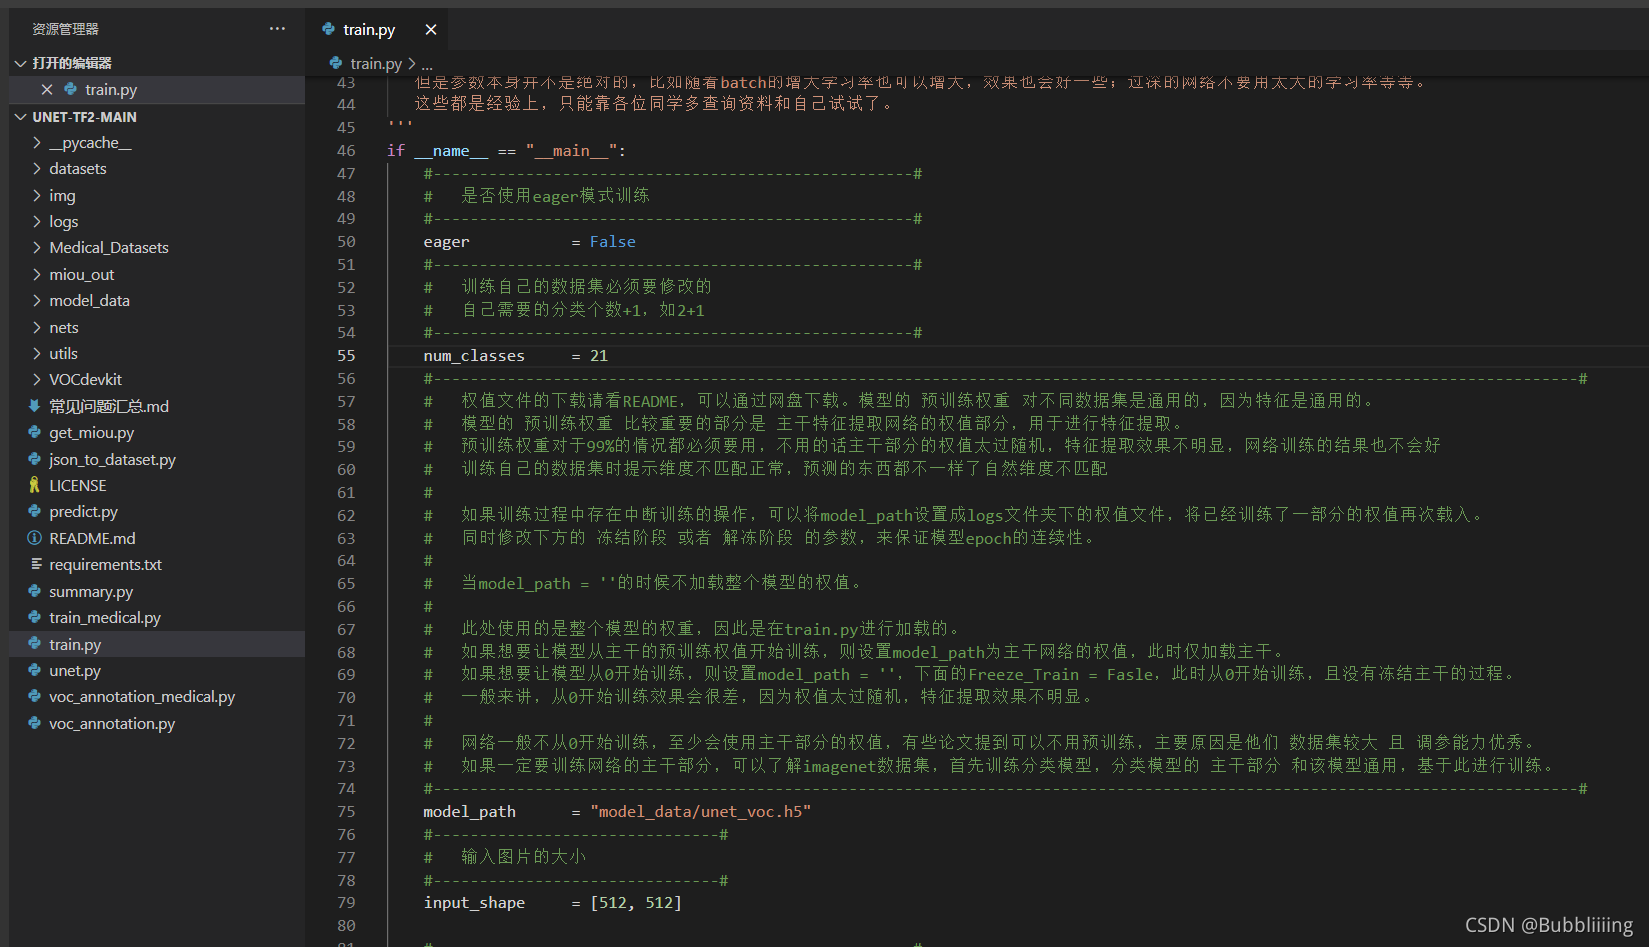Click the Python icon in the breadcrumb bar

(x=336, y=63)
